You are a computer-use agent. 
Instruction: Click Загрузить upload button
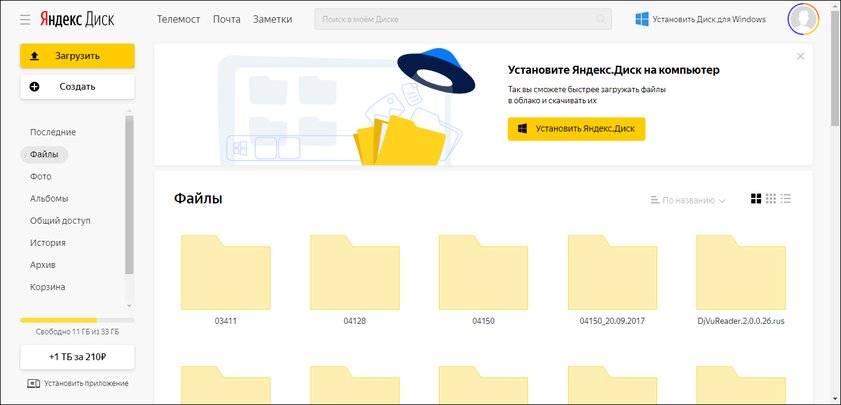77,56
